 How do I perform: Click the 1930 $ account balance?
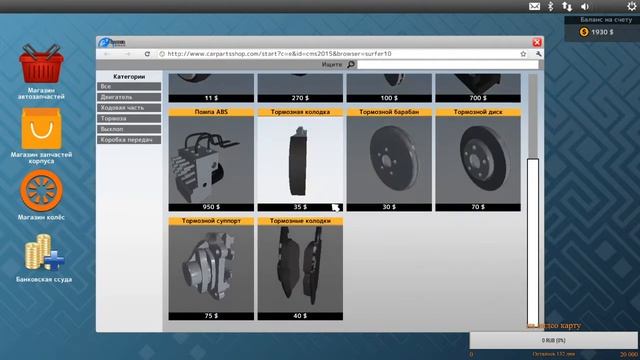(602, 32)
